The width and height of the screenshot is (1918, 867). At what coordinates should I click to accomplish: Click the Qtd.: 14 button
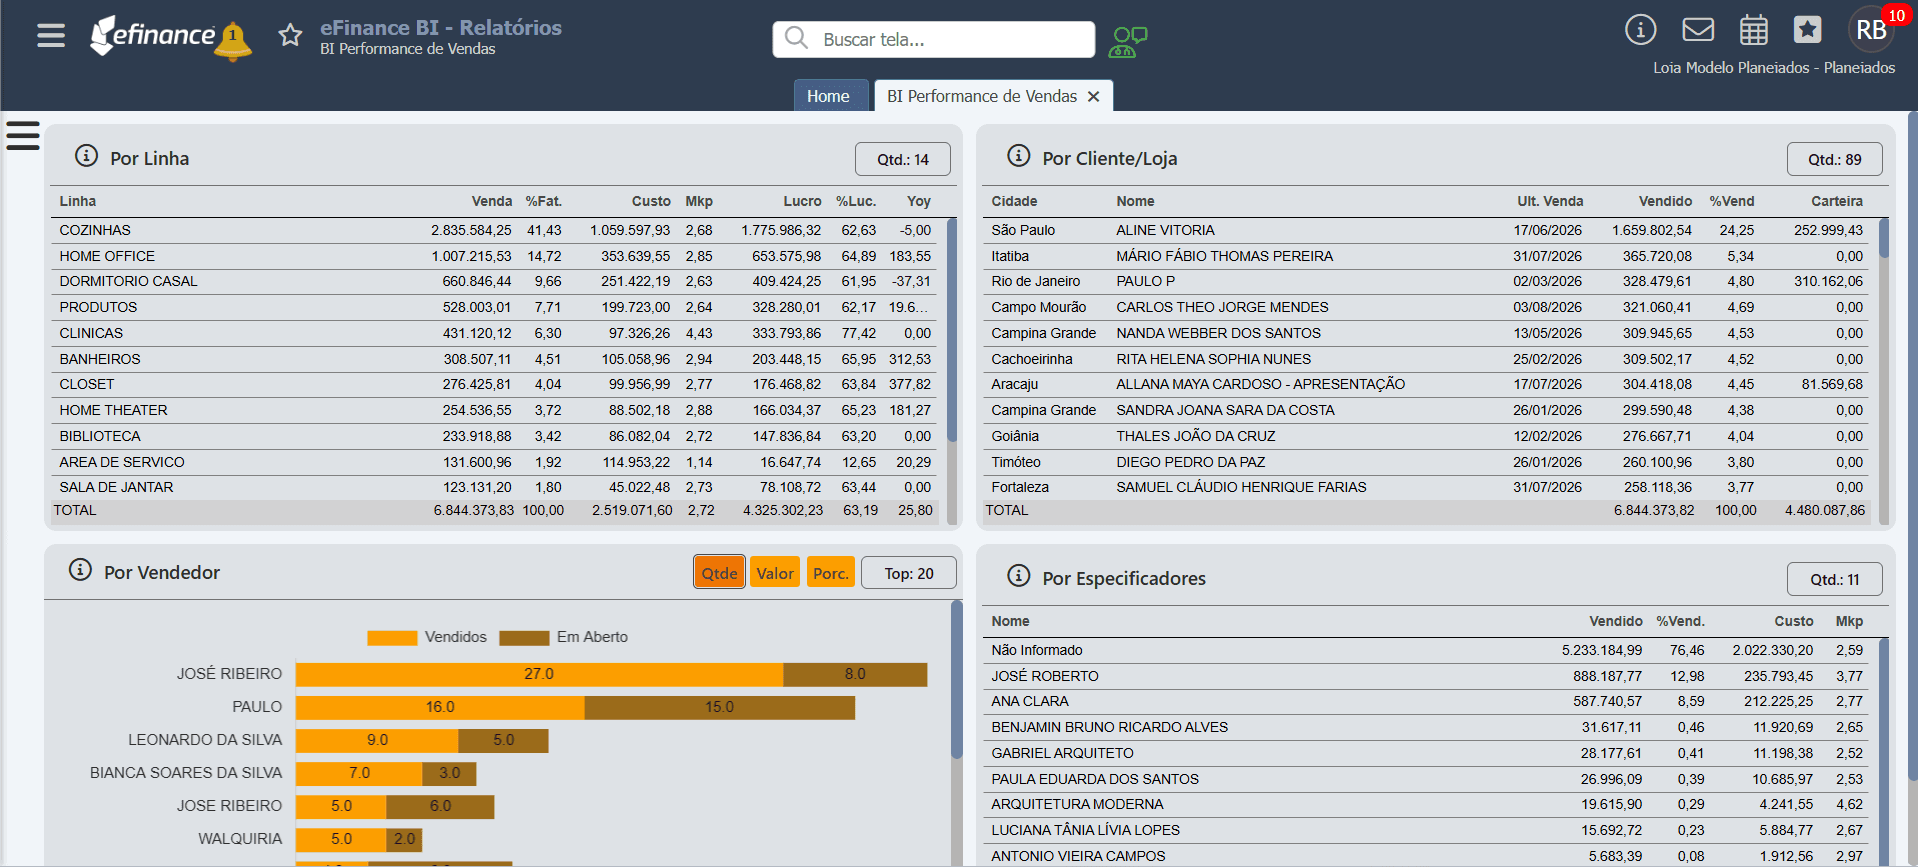click(x=903, y=159)
